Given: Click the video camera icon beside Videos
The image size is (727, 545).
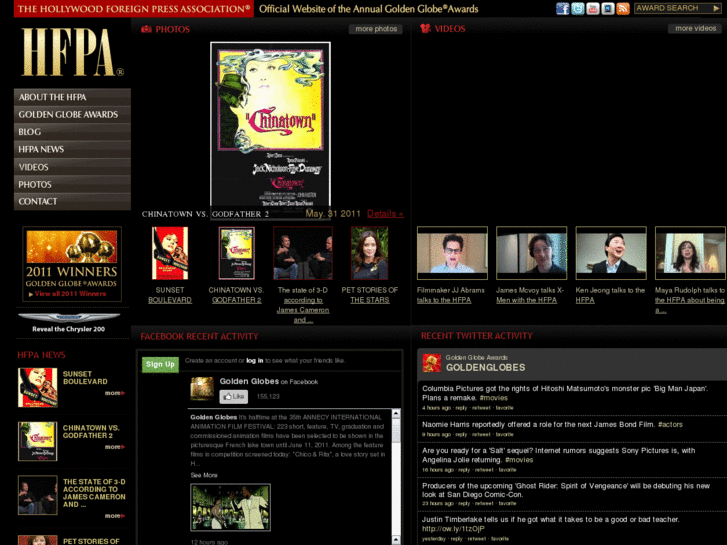Looking at the screenshot, I should pos(425,28).
